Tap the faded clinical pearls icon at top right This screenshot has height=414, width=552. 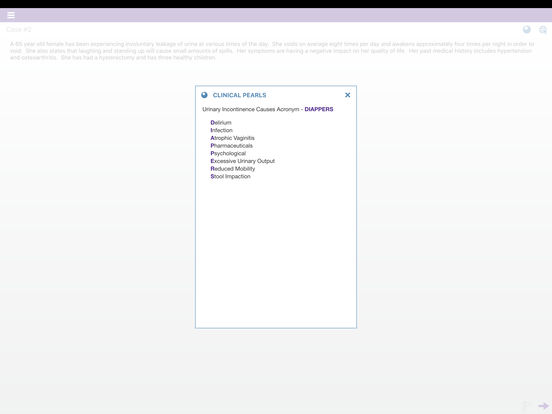527,30
